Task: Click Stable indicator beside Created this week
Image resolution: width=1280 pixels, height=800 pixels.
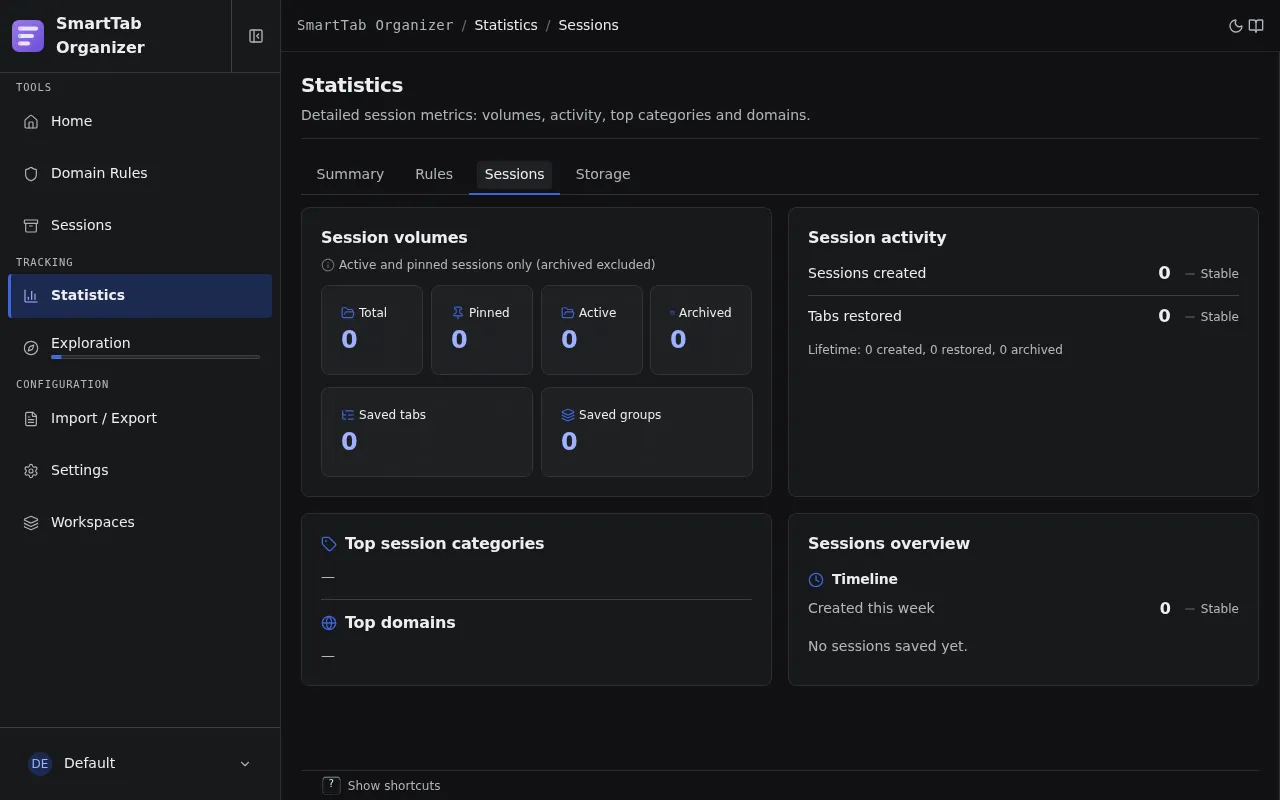Action: click(1212, 609)
